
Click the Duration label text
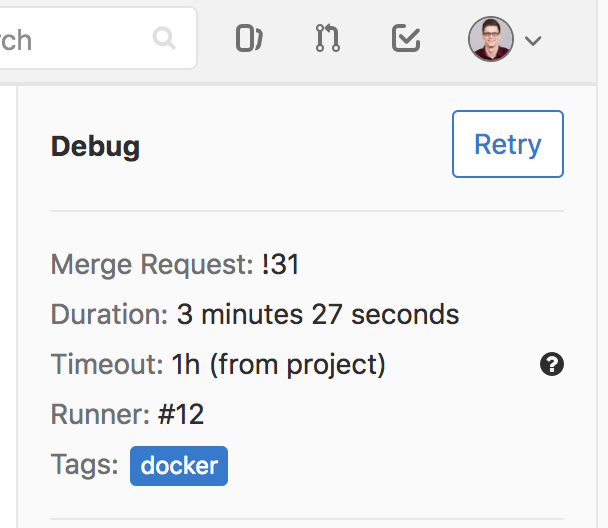click(x=109, y=315)
